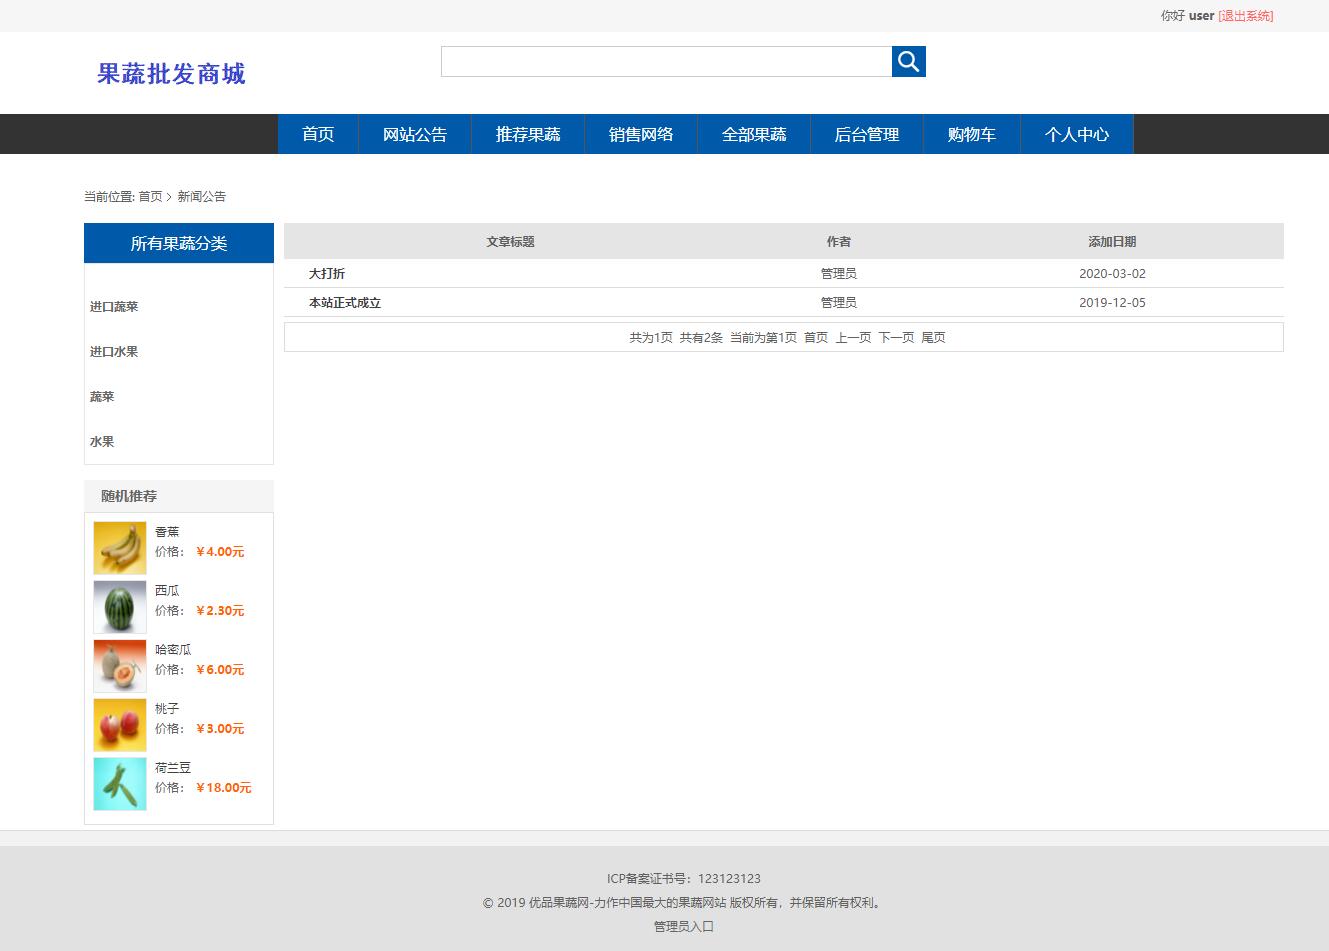Click the 西瓜 product thumbnail

(x=119, y=606)
